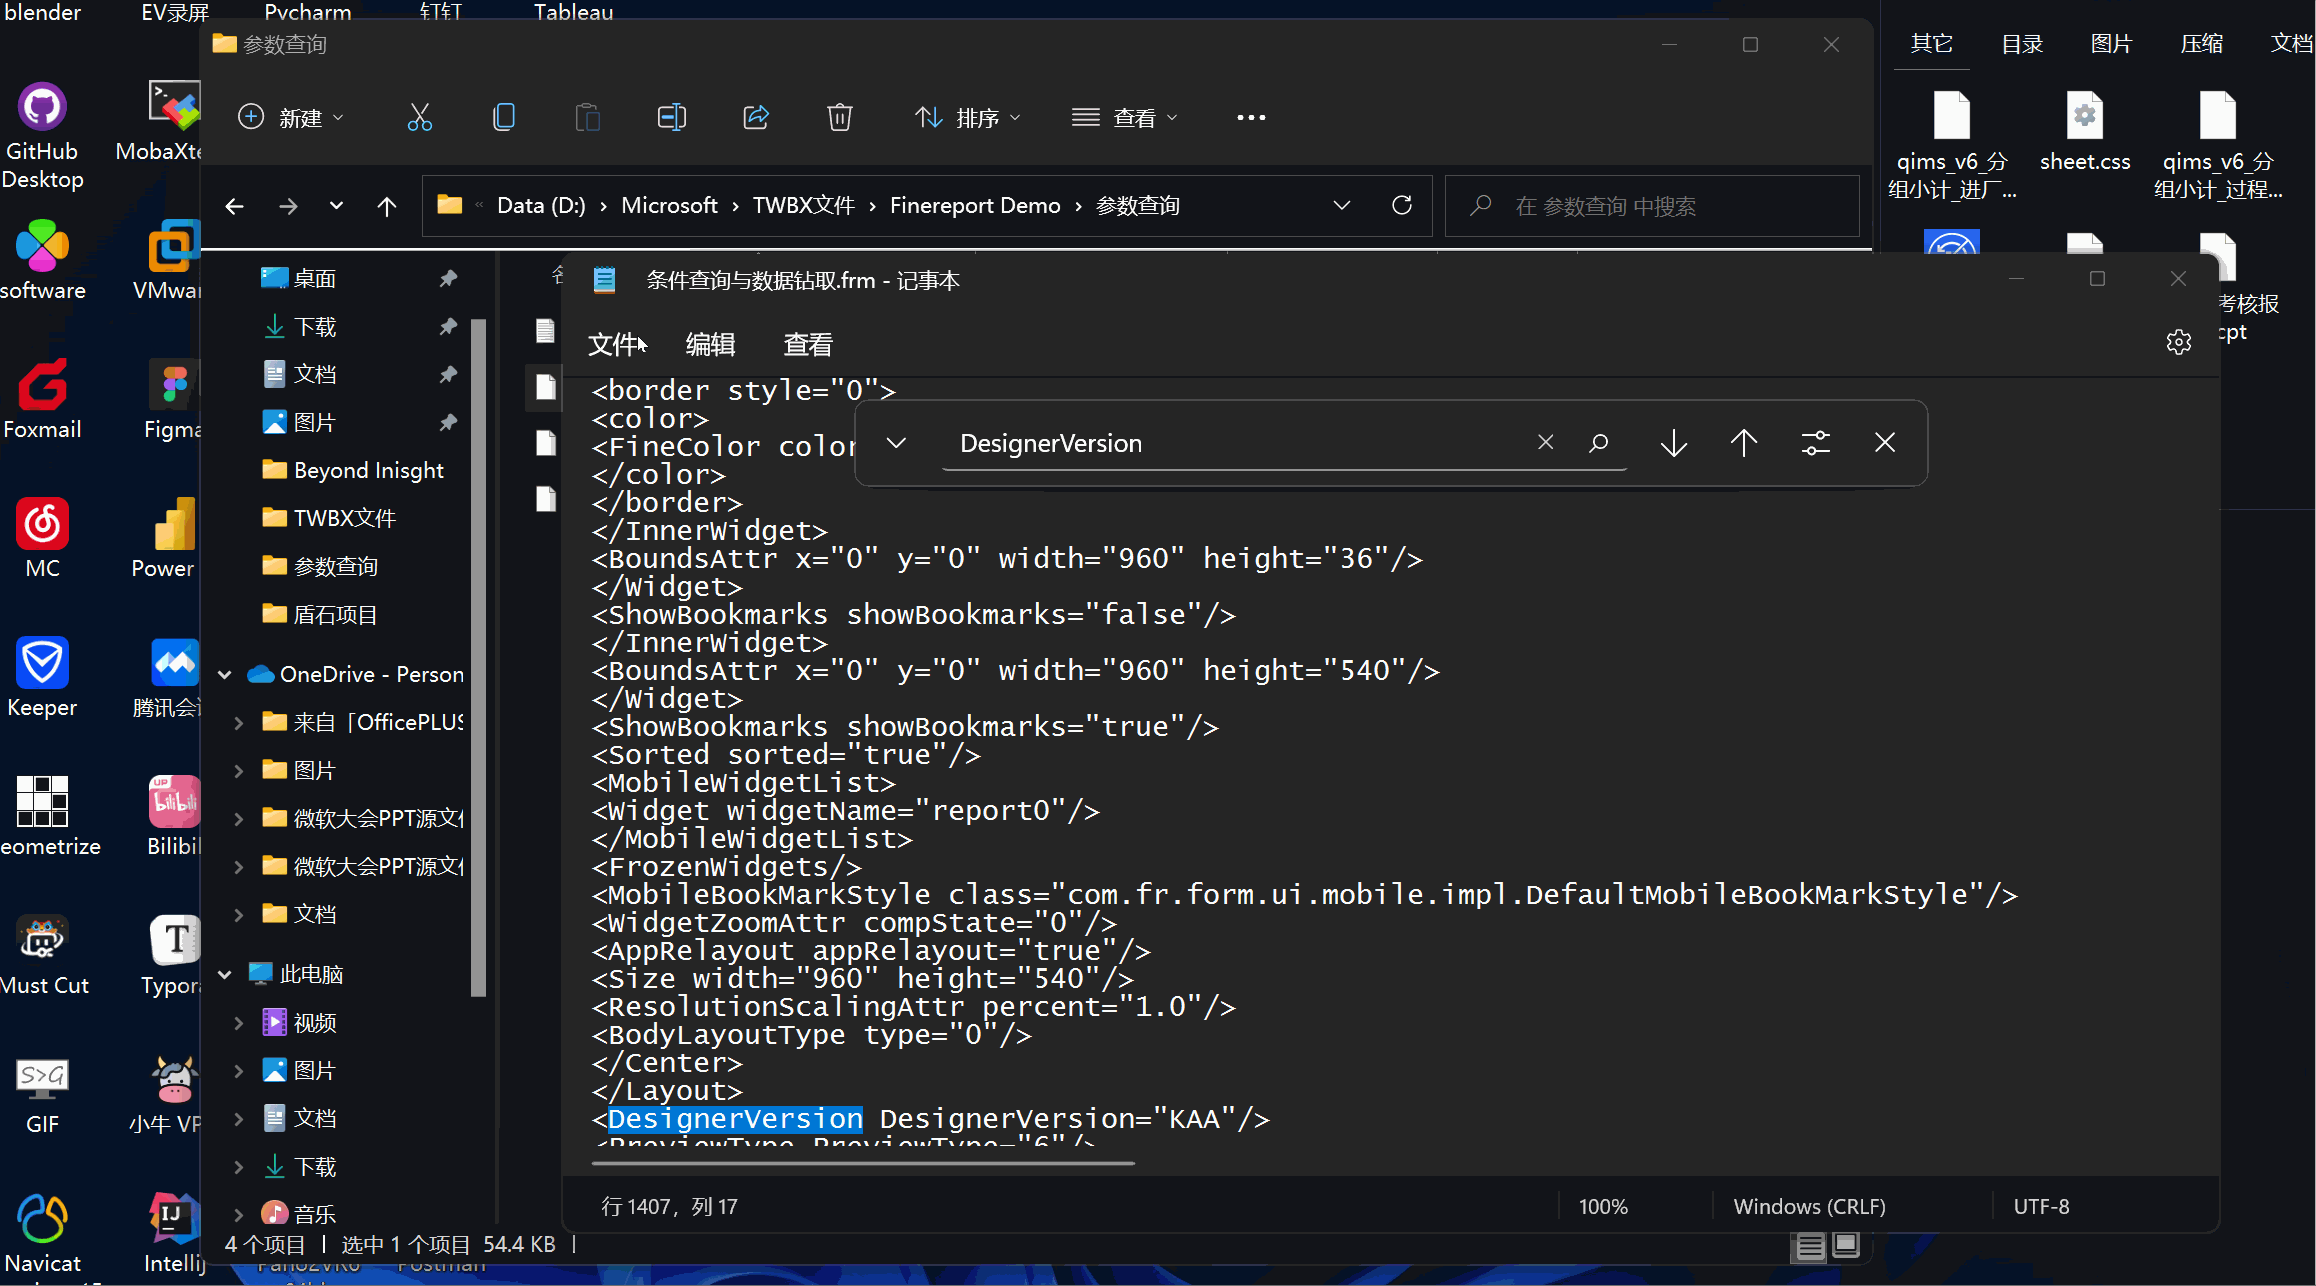This screenshot has height=1286, width=2316.
Task: Find previous match with up arrow
Action: tap(1743, 443)
